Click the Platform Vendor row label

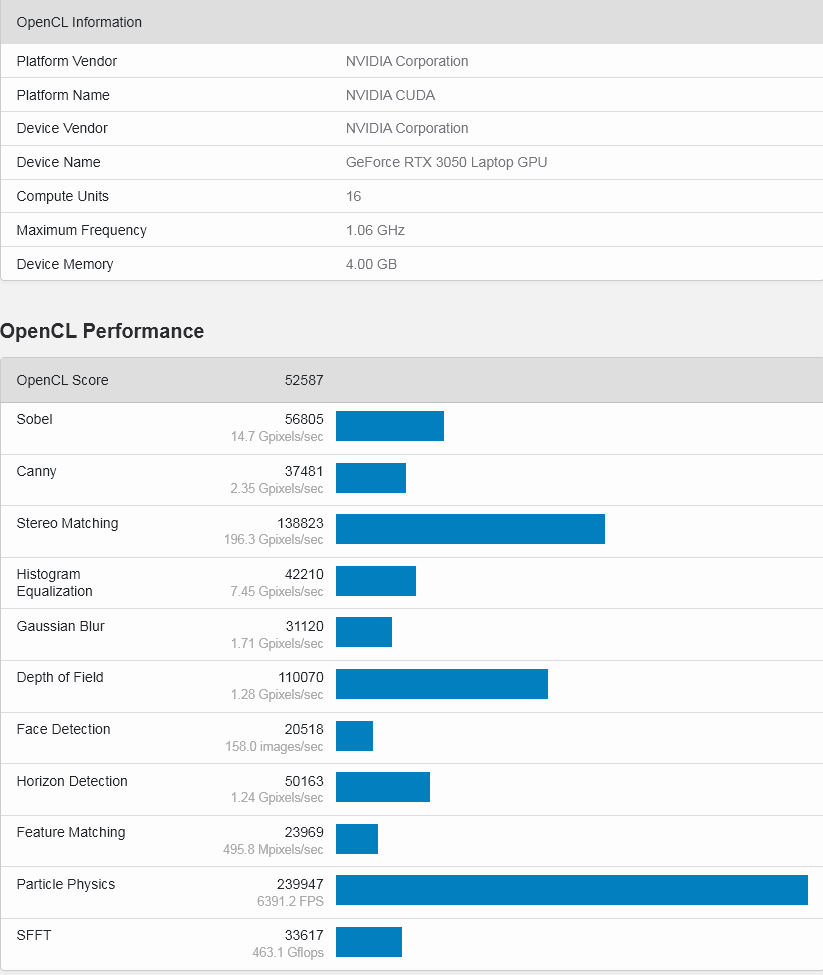point(67,61)
